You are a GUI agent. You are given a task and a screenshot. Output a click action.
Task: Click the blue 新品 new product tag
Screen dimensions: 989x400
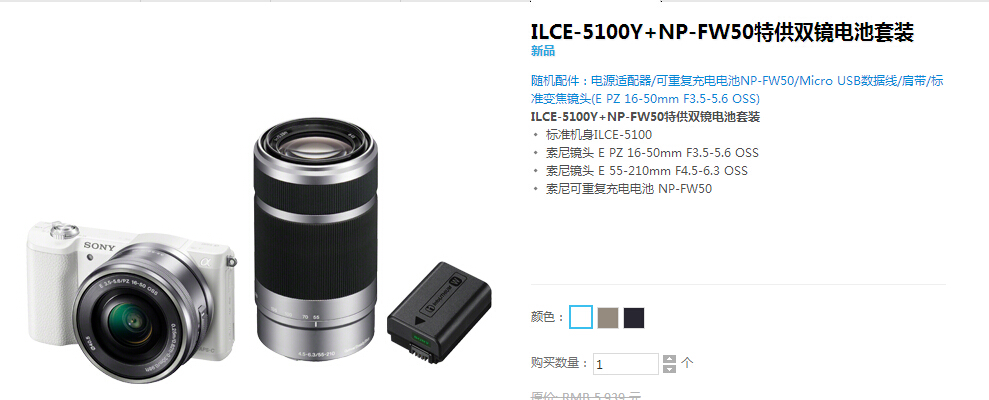tap(542, 51)
